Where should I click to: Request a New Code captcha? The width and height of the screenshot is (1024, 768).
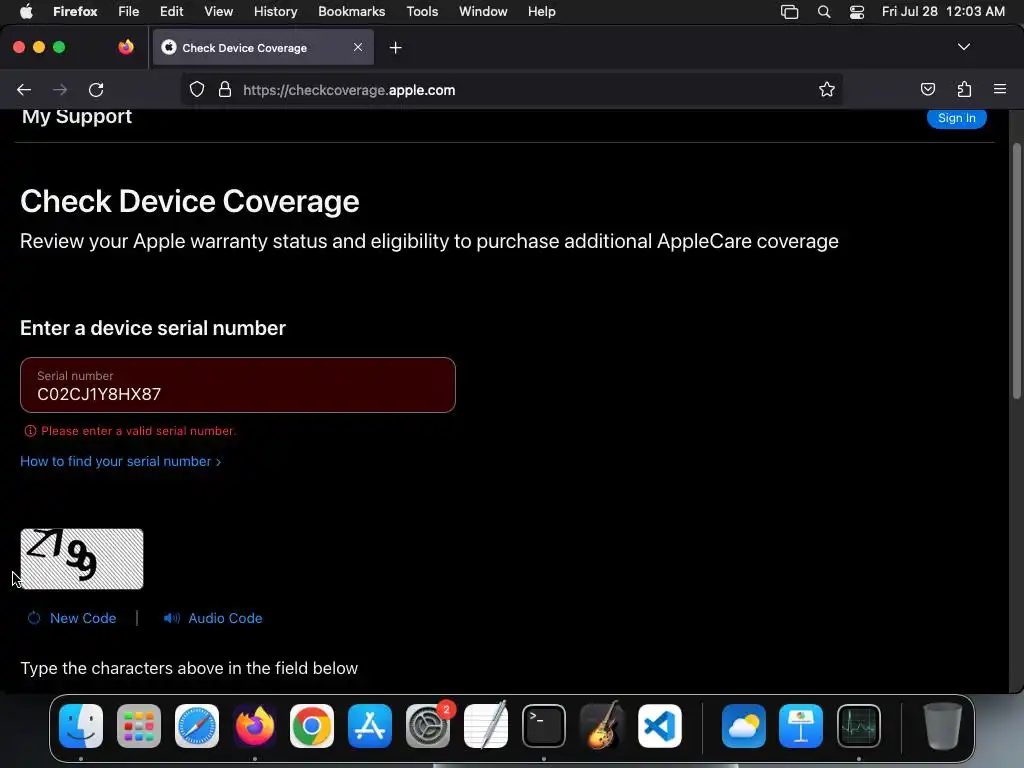[72, 618]
